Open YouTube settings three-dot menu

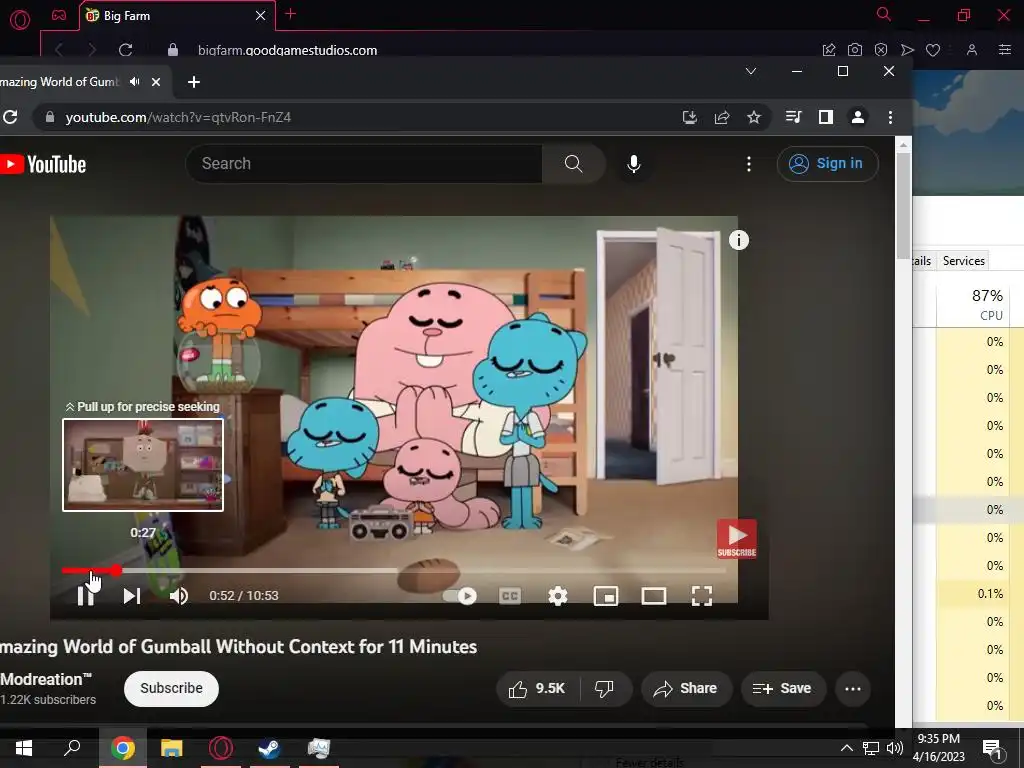[x=748, y=163]
